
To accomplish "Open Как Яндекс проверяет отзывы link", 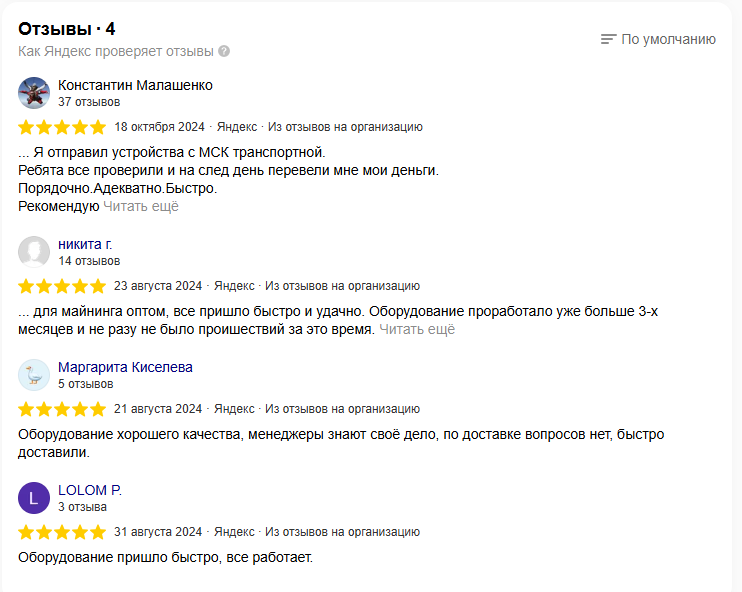I will coord(116,51).
